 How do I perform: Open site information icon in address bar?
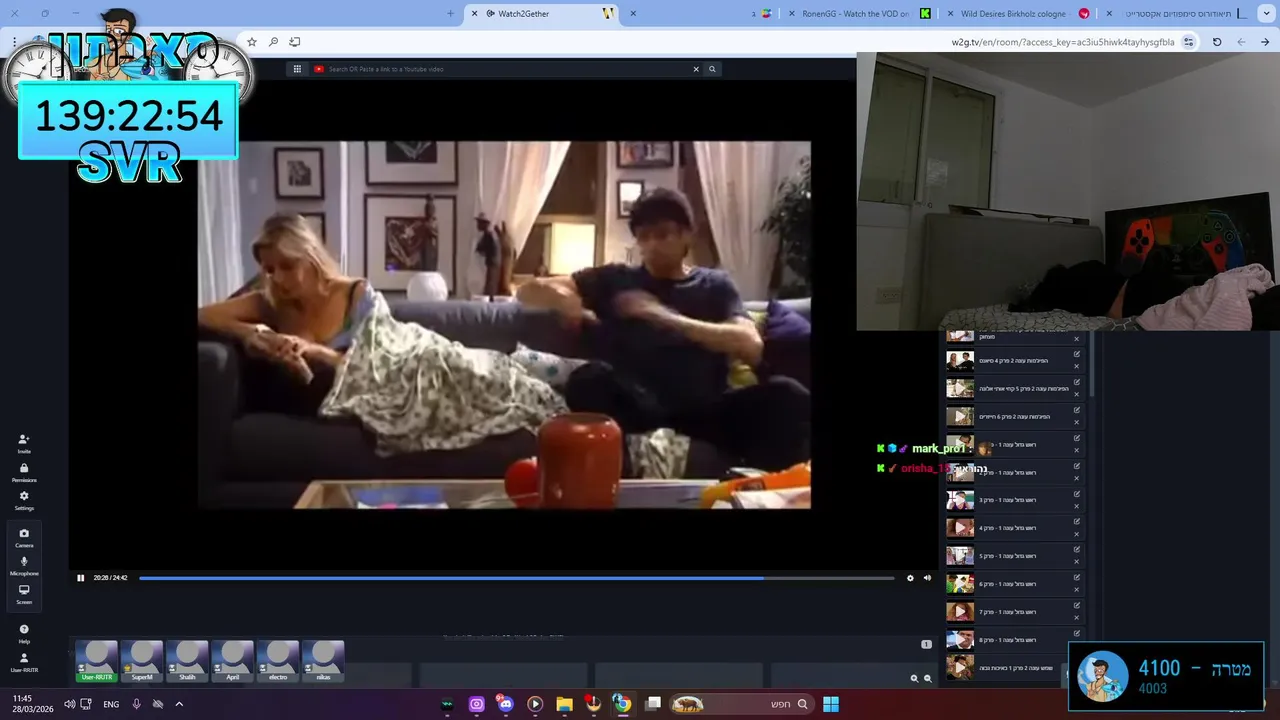(x=1188, y=42)
